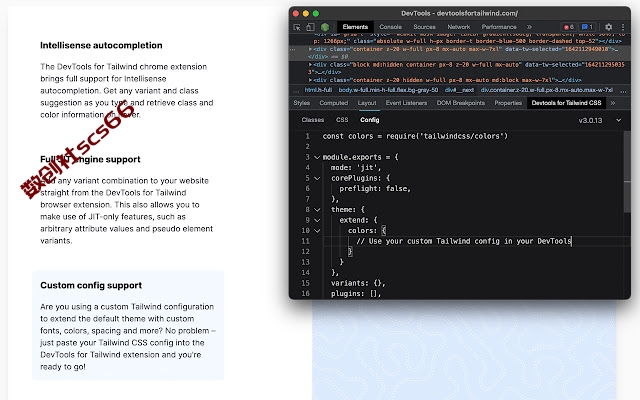Click line number 1 in gutter
This screenshot has height=400, width=640.
[307, 136]
